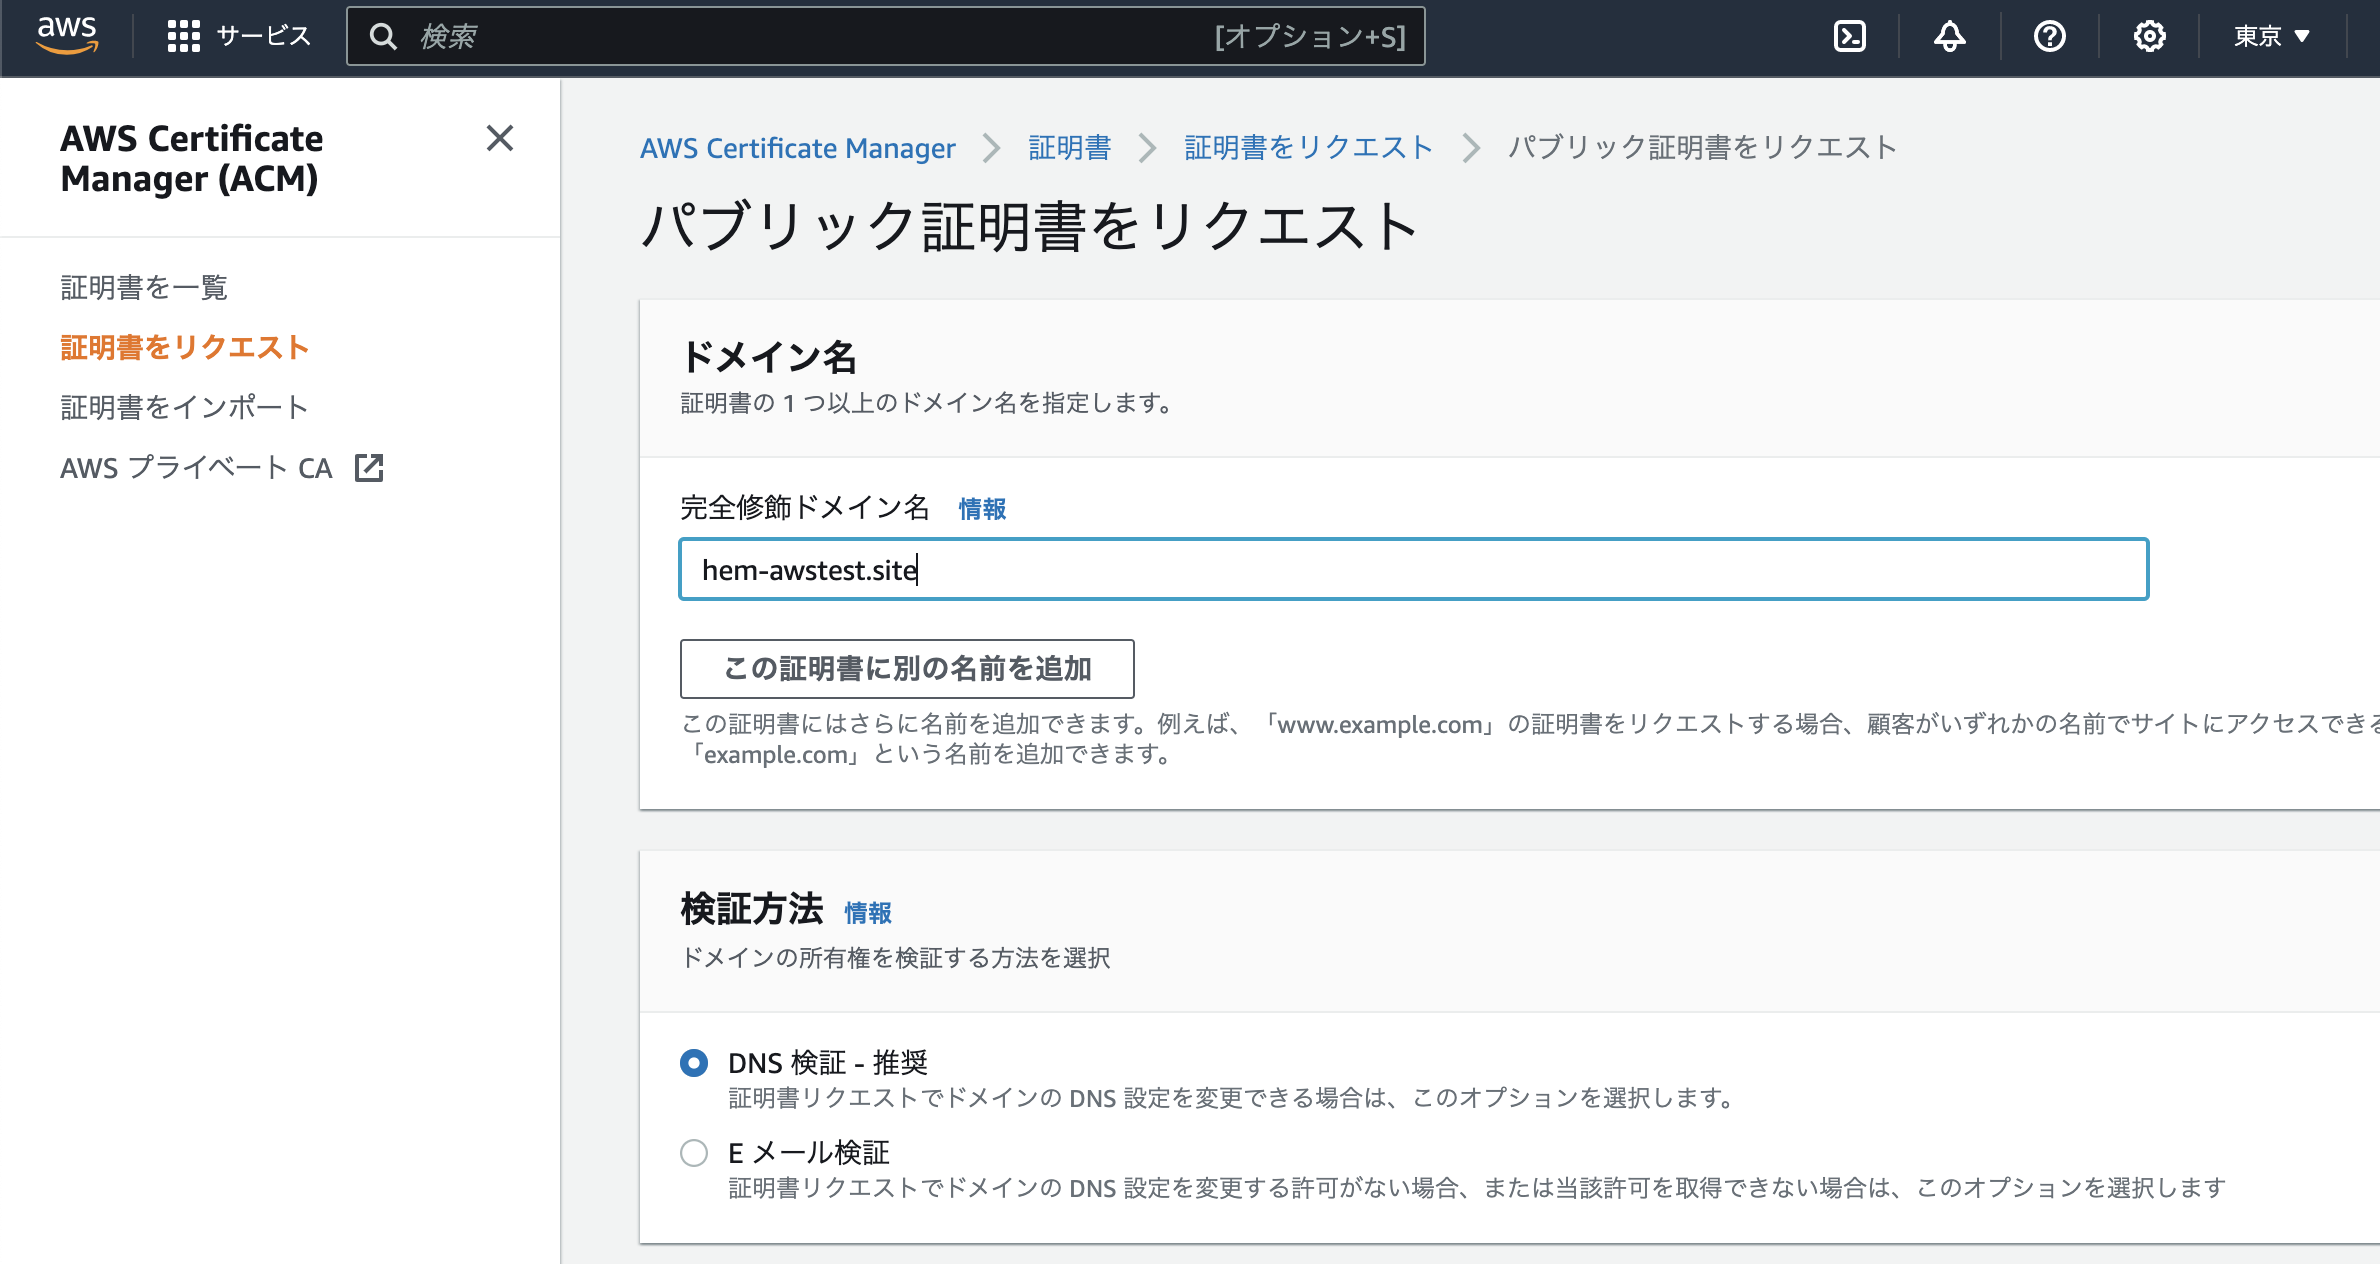Viewport: 2380px width, 1264px height.
Task: Click the ドメイン名 section heading
Action: 768,357
